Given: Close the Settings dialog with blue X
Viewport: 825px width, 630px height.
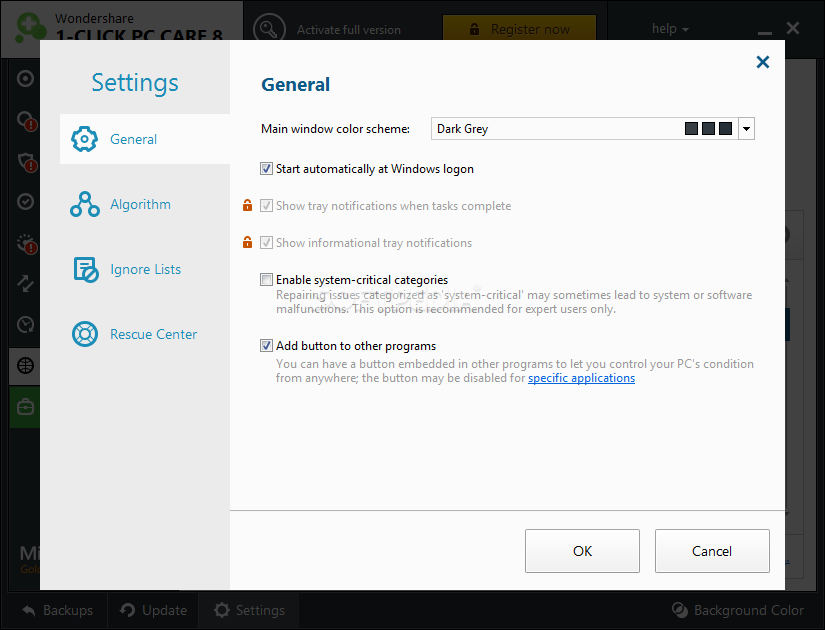Looking at the screenshot, I should tap(762, 62).
